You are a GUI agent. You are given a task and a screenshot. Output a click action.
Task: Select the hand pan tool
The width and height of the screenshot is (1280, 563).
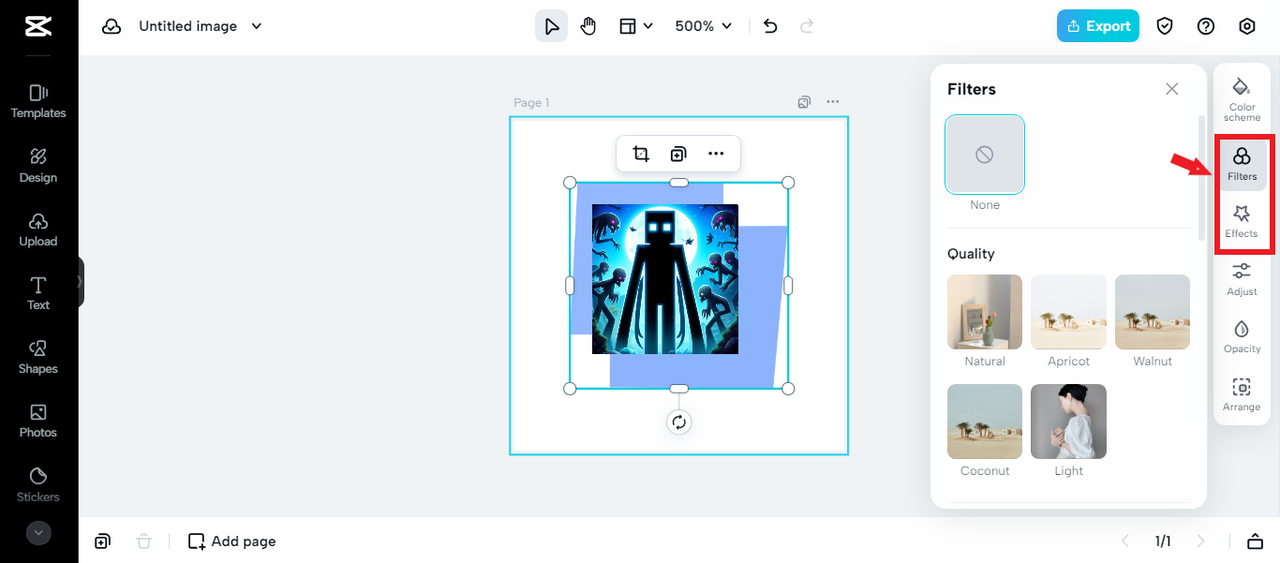point(589,26)
